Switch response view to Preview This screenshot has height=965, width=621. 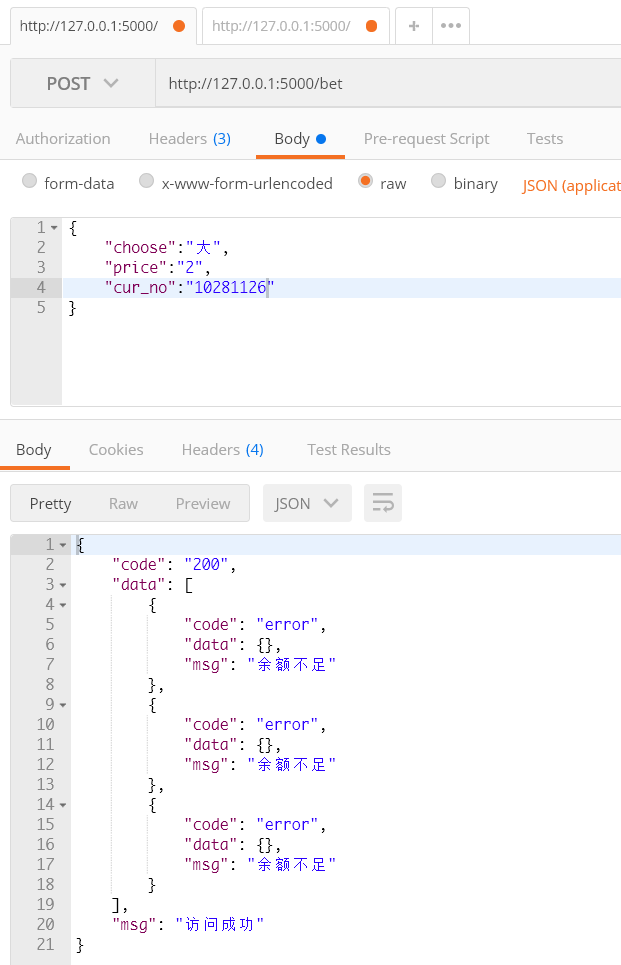[x=203, y=503]
